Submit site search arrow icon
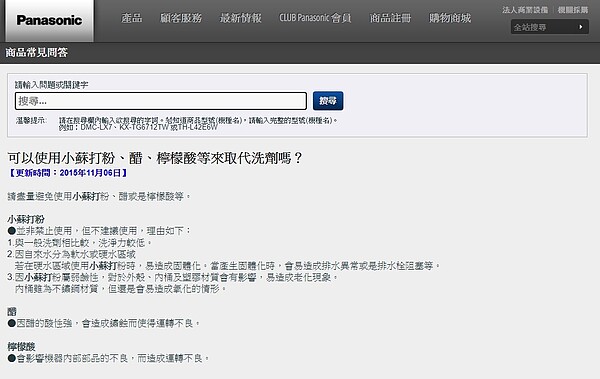This screenshot has height=379, width=600. (580, 27)
